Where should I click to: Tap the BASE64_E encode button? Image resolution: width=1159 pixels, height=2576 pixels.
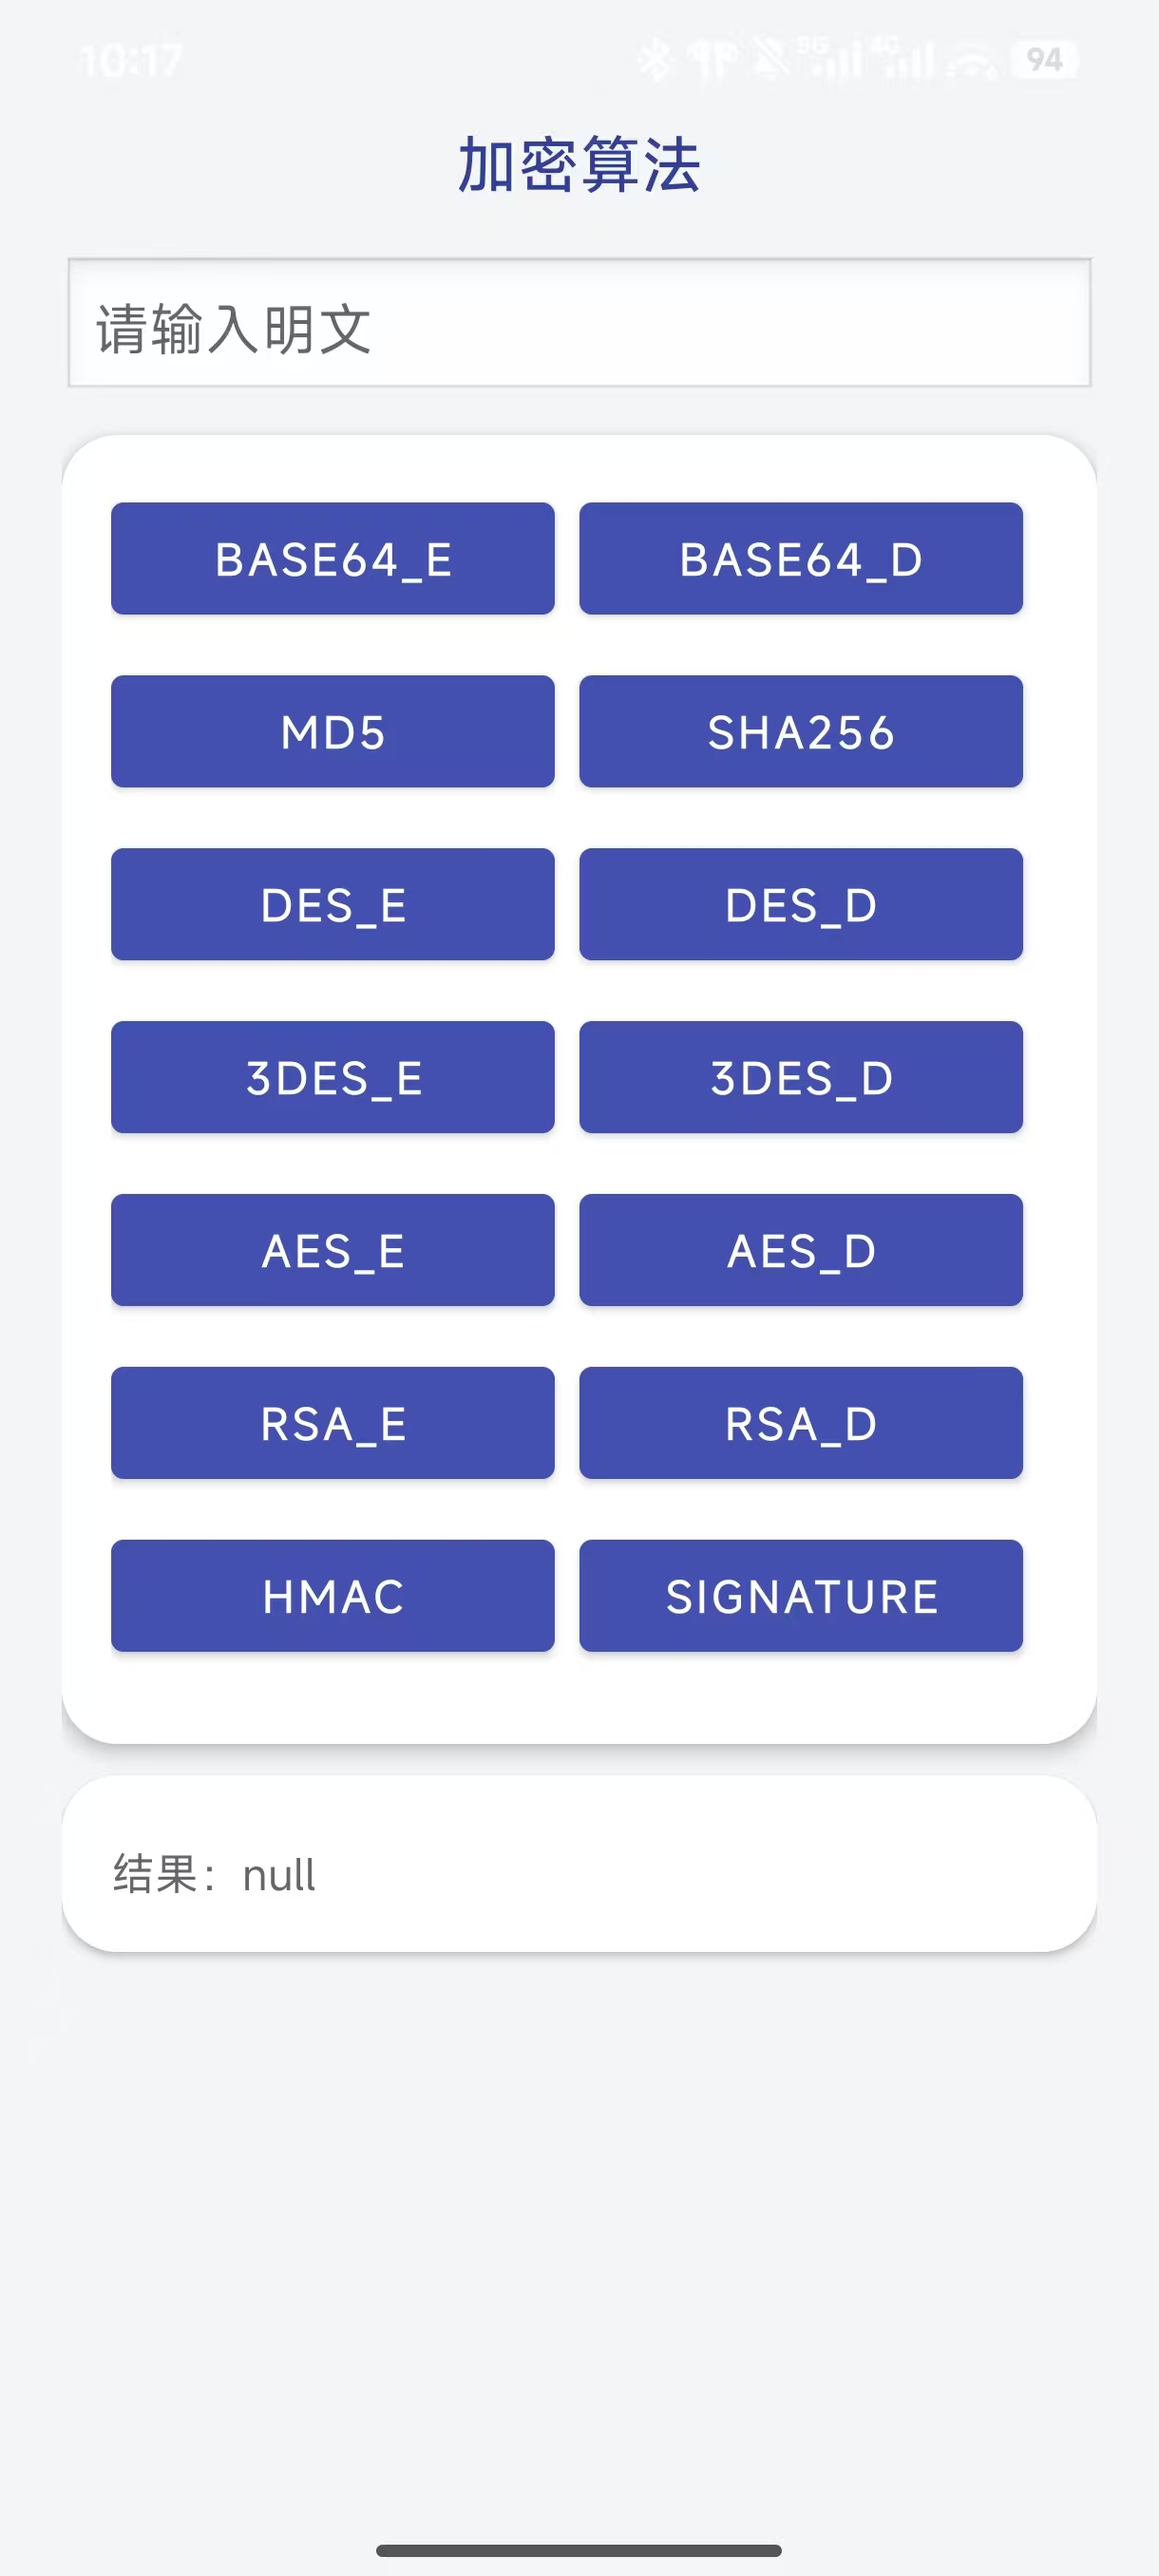(332, 558)
